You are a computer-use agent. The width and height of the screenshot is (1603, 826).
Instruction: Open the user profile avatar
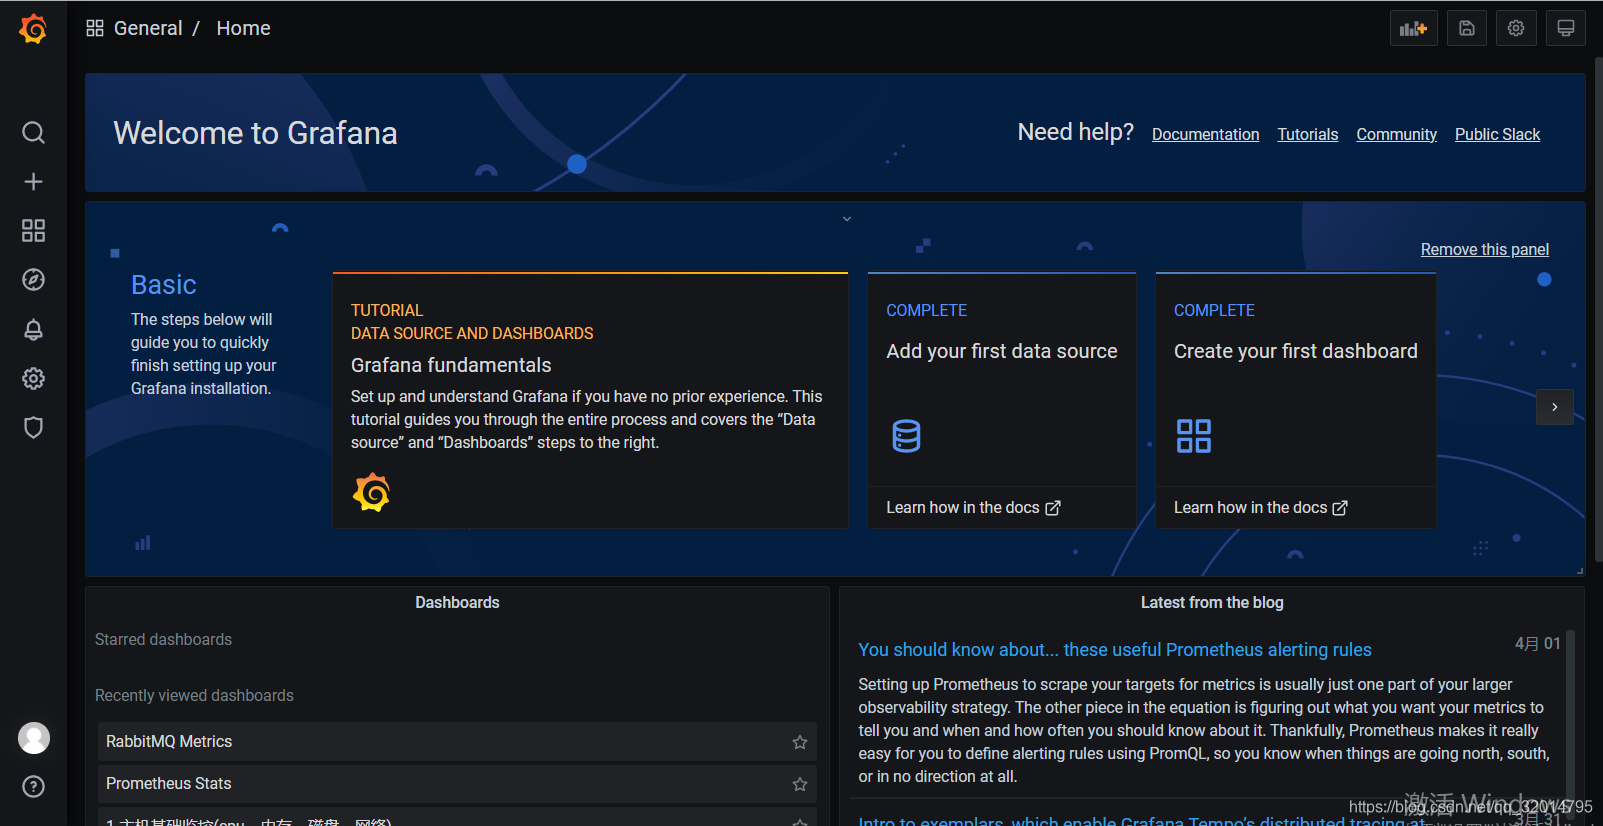point(34,738)
